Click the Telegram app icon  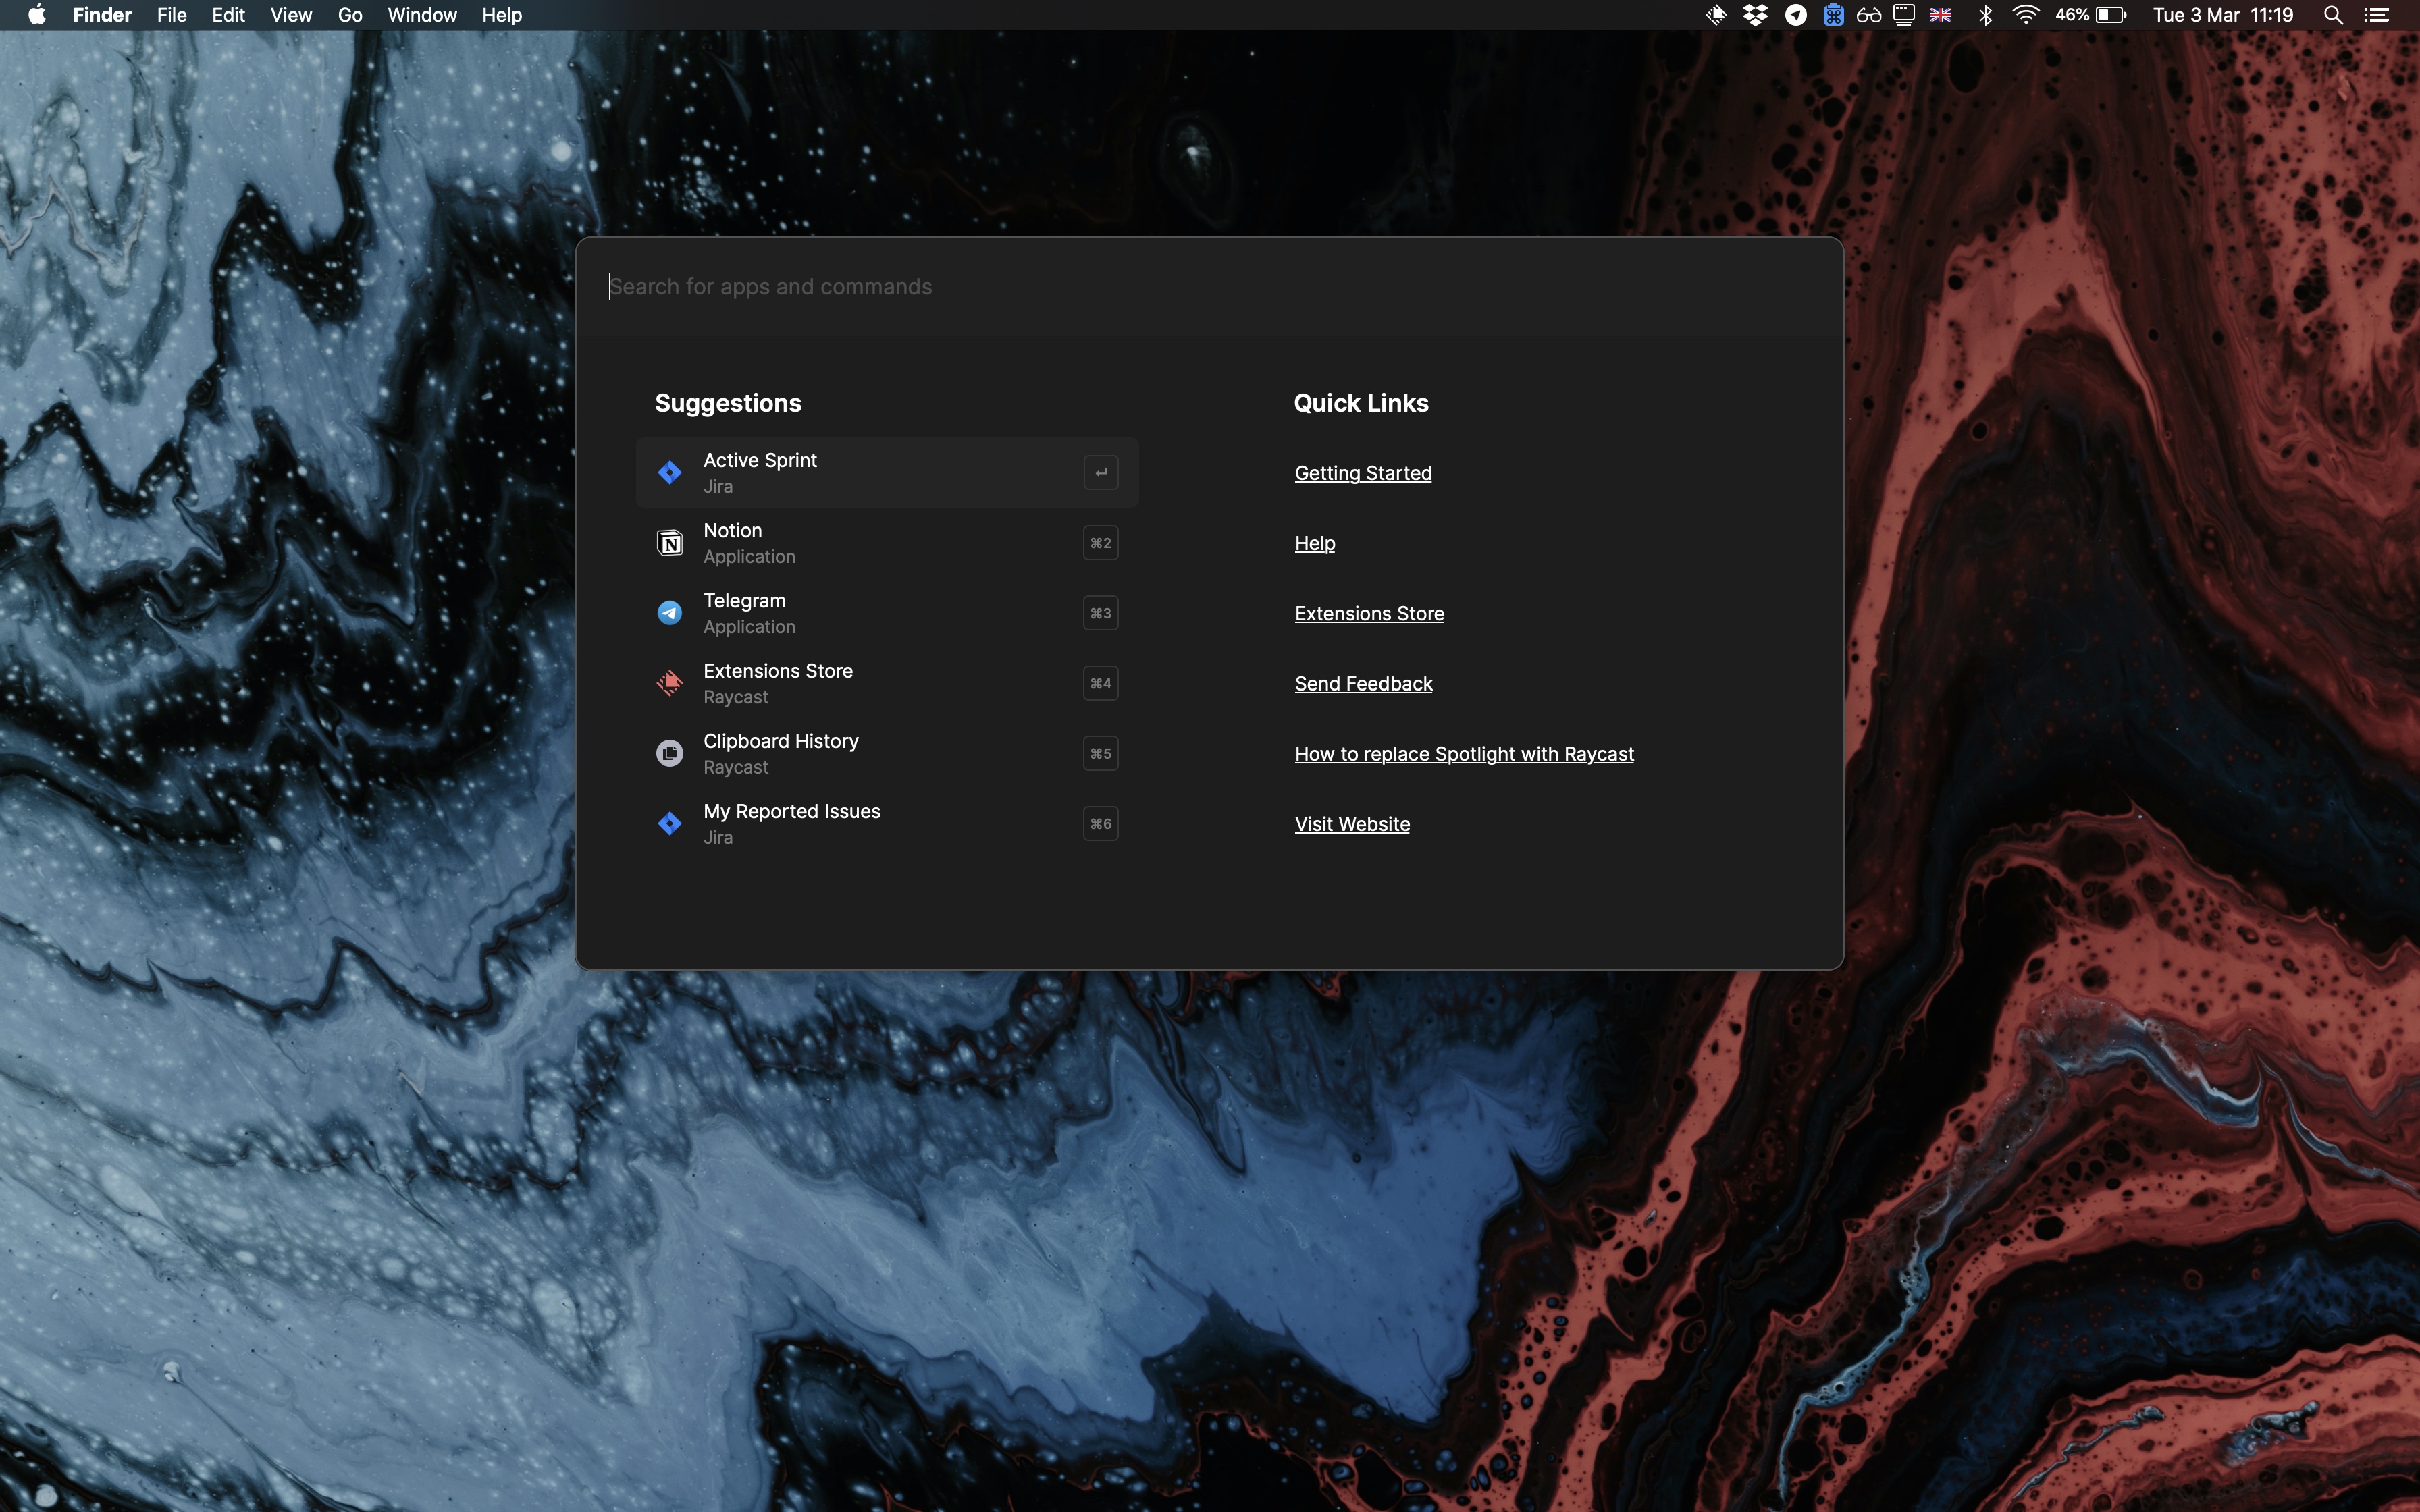point(670,613)
